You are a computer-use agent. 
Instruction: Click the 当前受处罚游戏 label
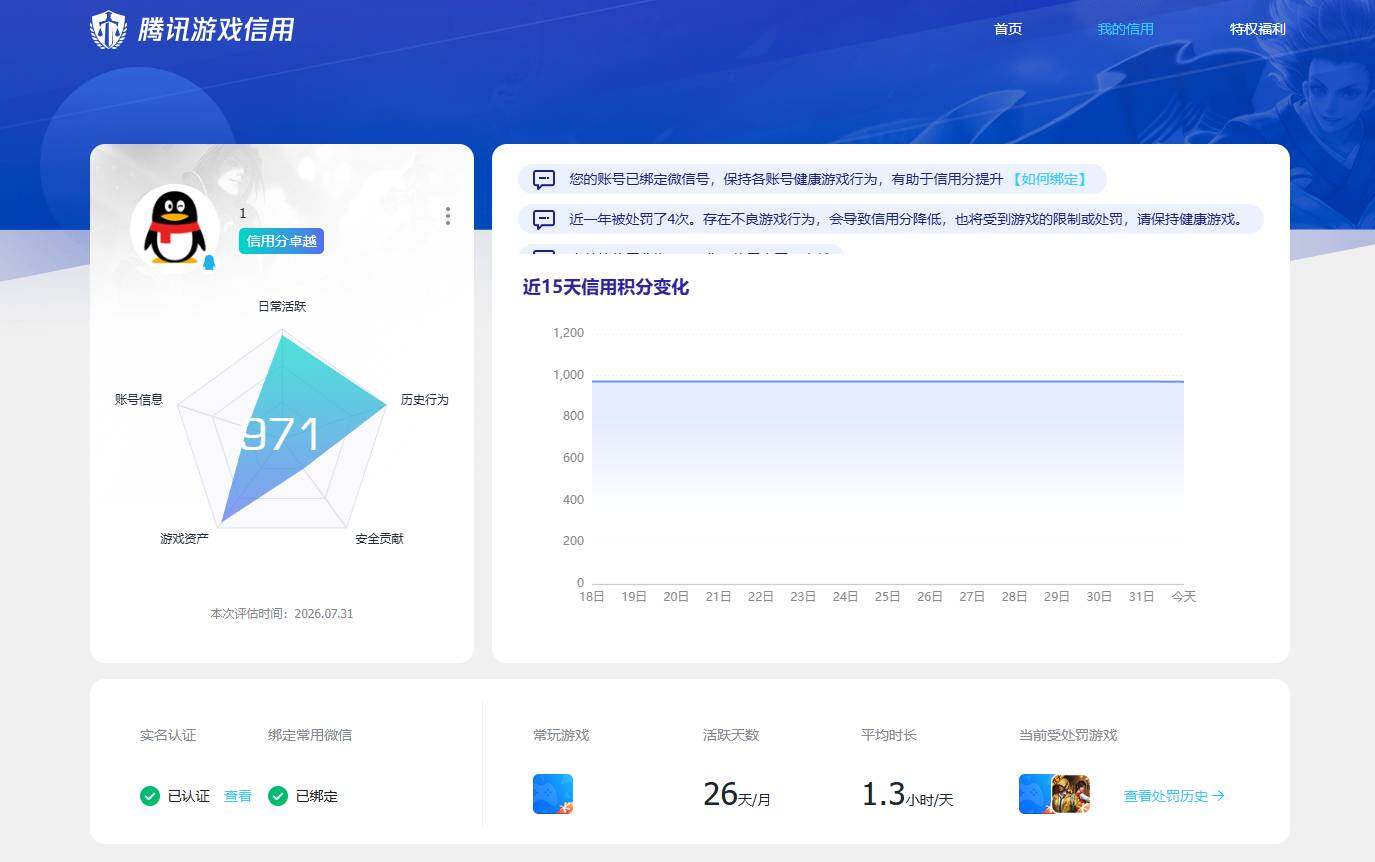pyautogui.click(x=1068, y=735)
